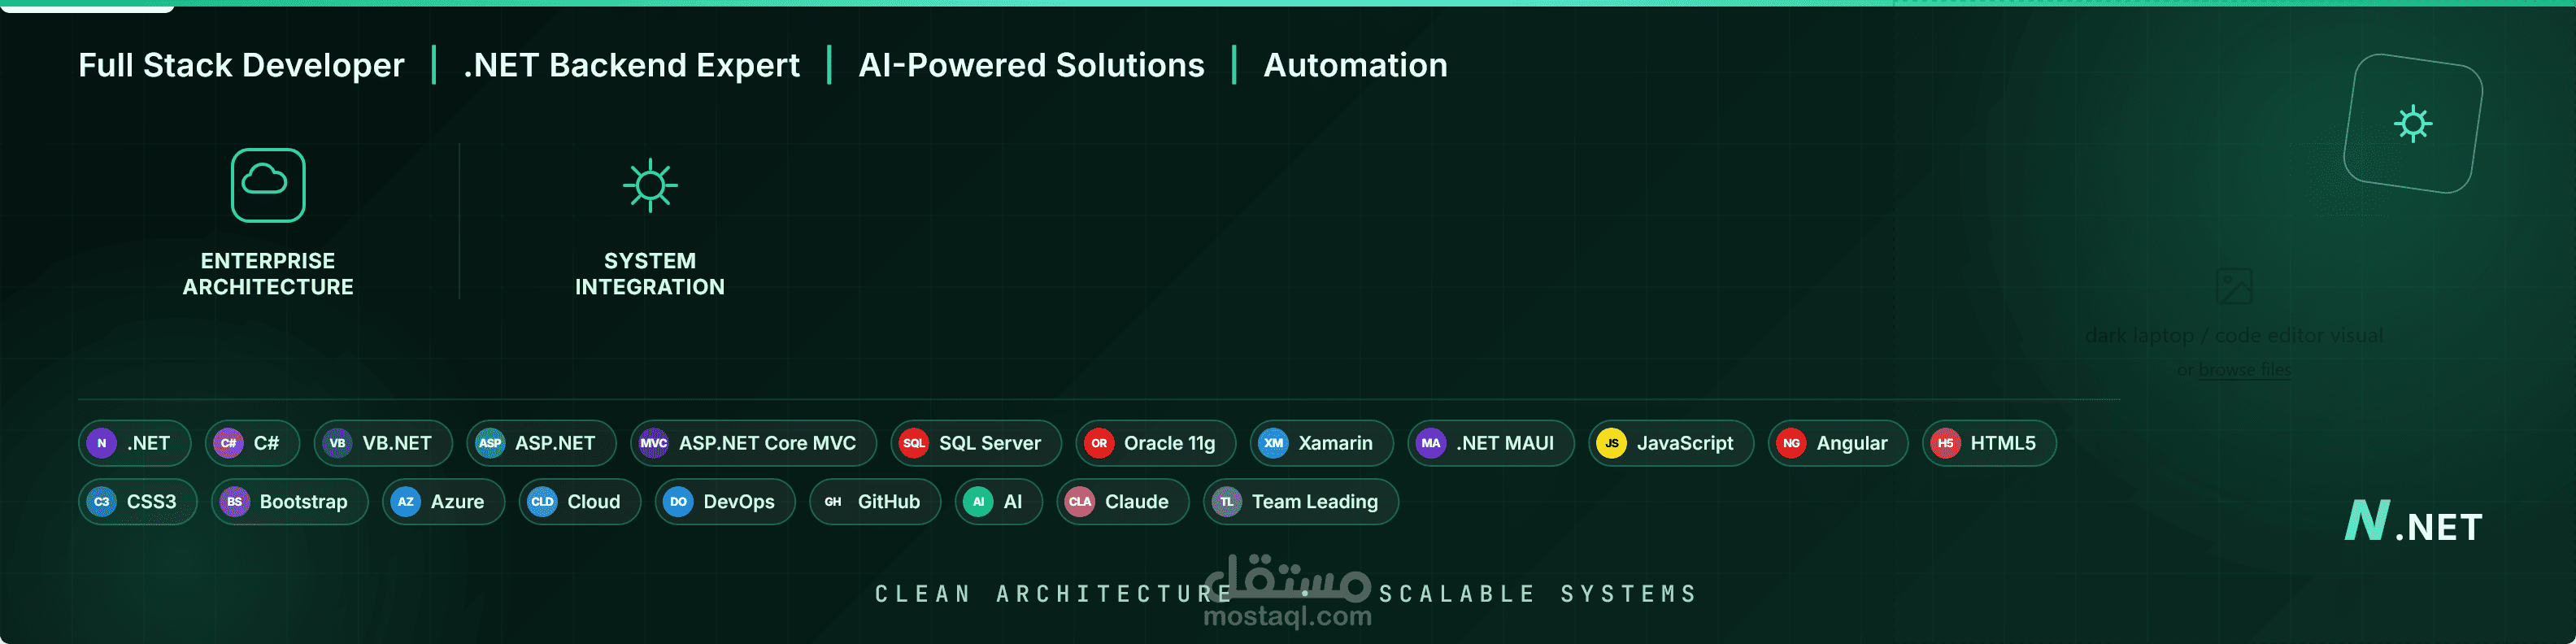
Task: Select the DevOps skill badge
Action: (725, 502)
